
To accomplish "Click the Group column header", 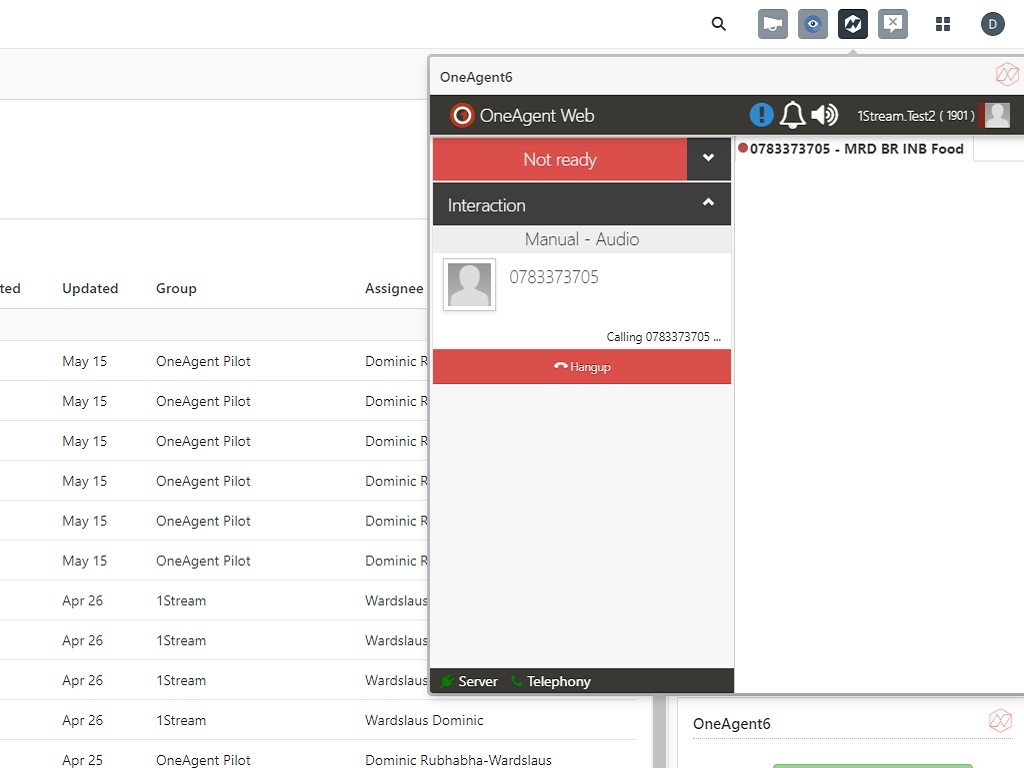I will click(176, 288).
